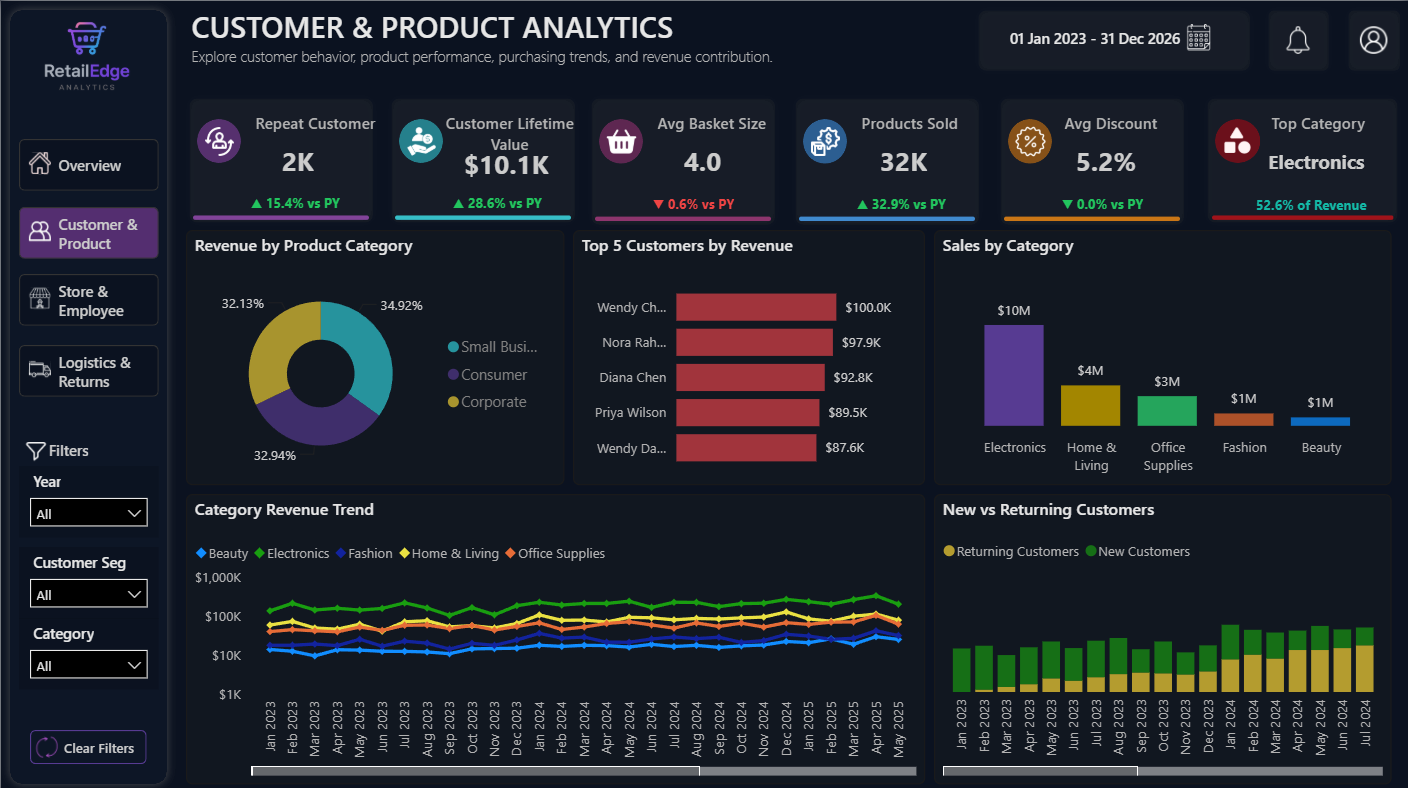Click the Repeat Customer KPI icon

pyautogui.click(x=218, y=141)
